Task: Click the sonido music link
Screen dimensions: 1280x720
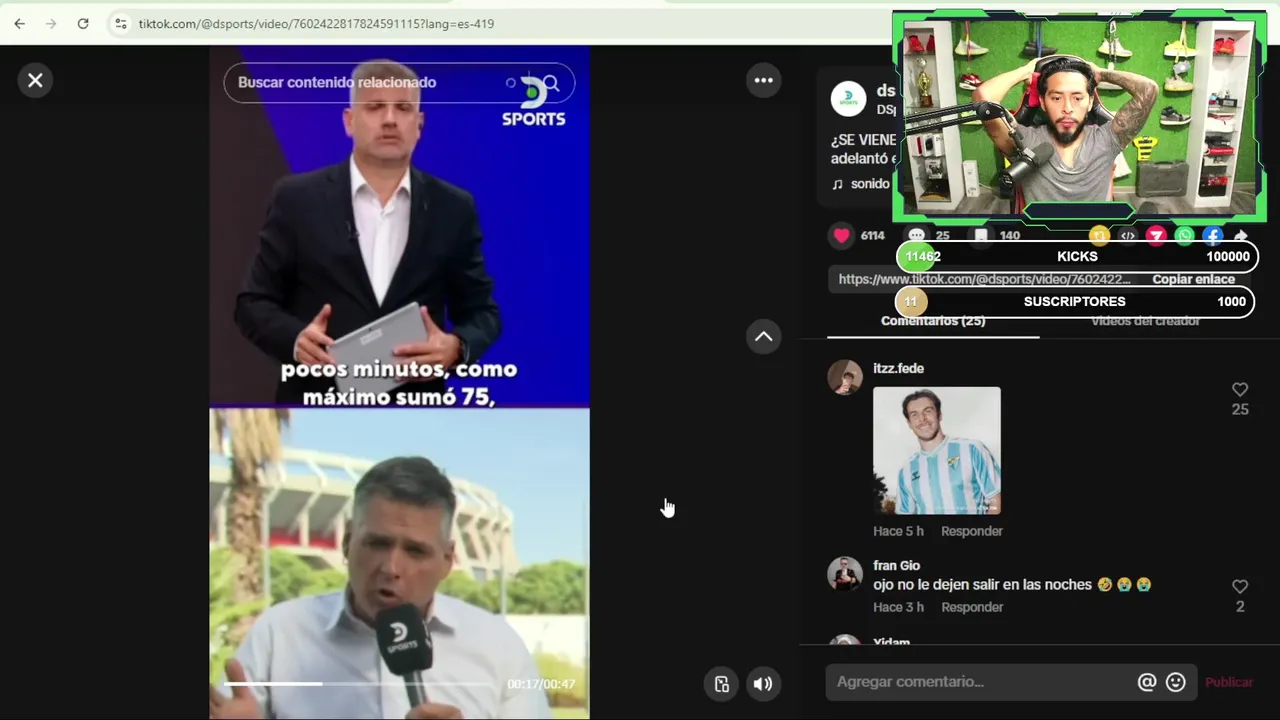Action: pyautogui.click(x=861, y=184)
